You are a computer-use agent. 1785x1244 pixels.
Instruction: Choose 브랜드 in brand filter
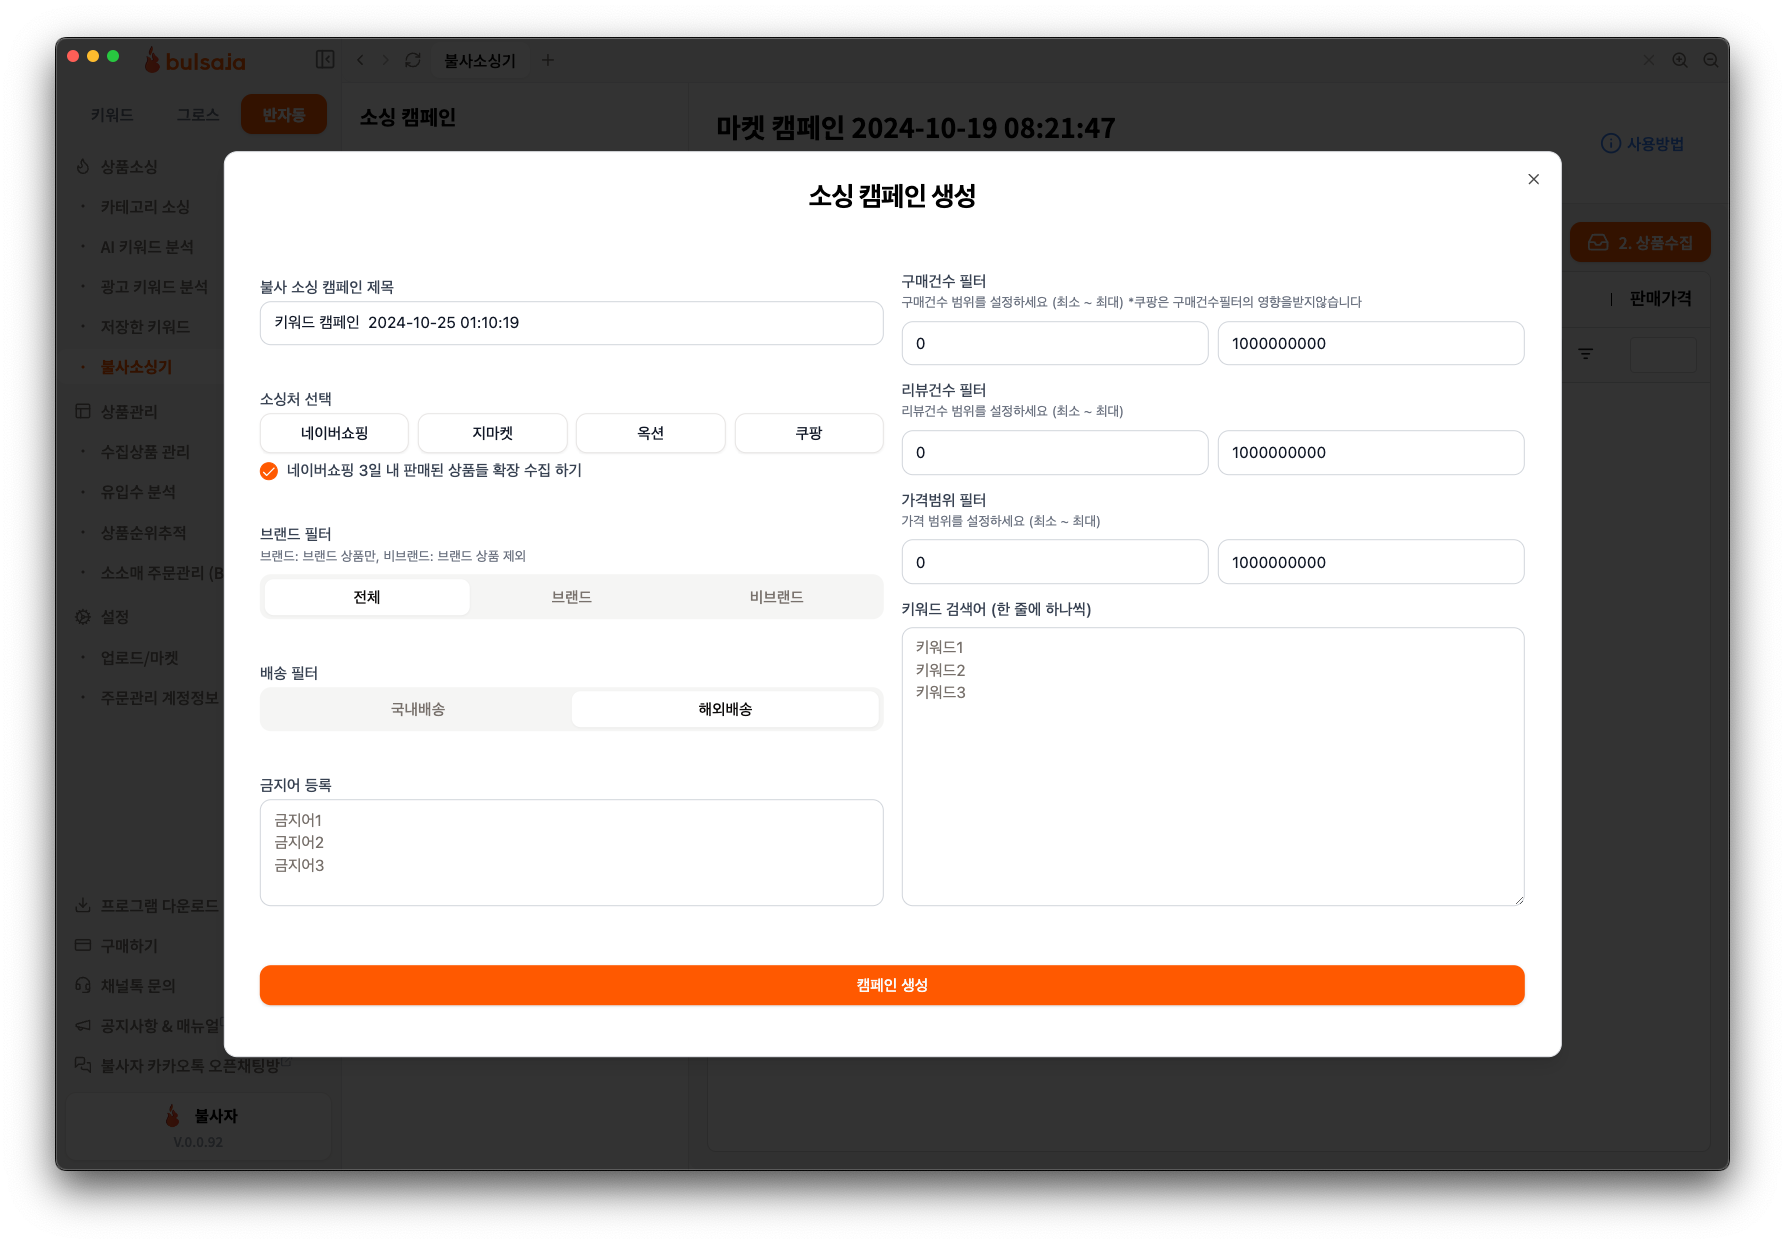[572, 597]
